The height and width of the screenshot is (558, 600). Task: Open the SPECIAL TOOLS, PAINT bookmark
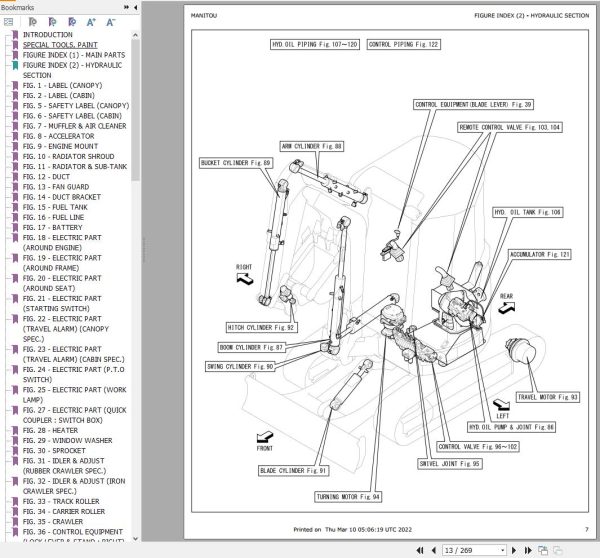[60, 45]
